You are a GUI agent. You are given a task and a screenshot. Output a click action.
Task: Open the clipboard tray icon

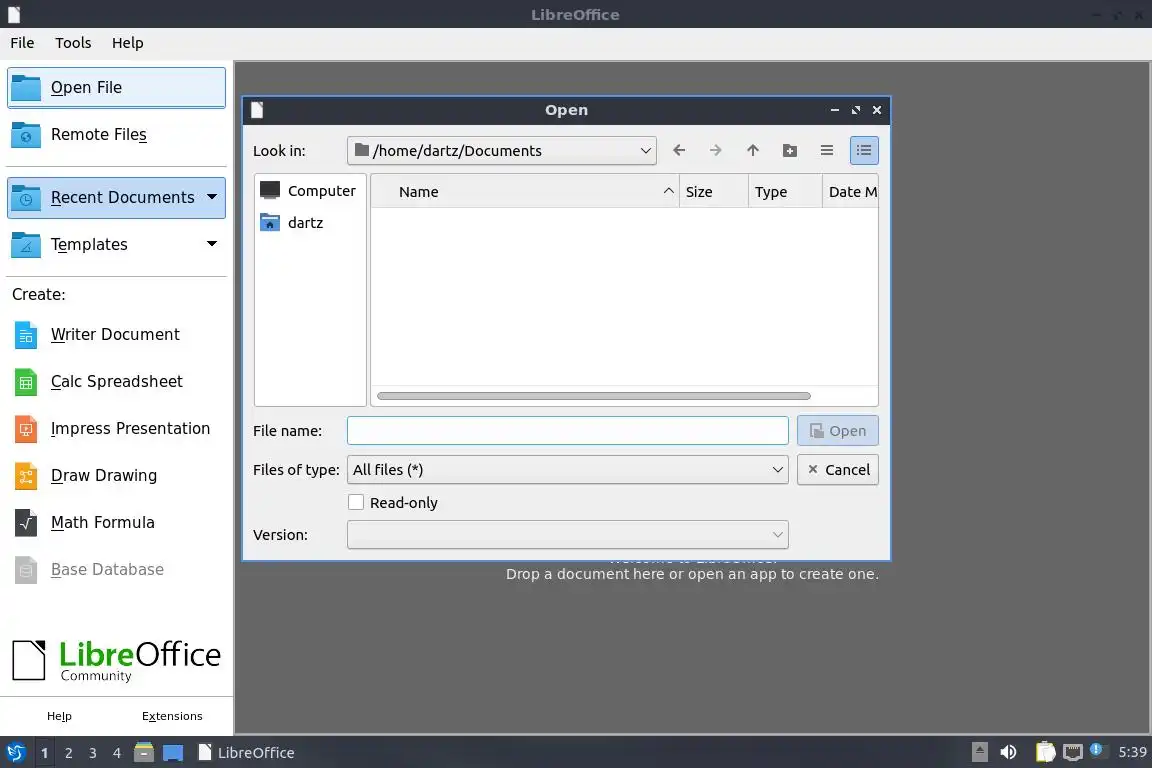click(1045, 752)
